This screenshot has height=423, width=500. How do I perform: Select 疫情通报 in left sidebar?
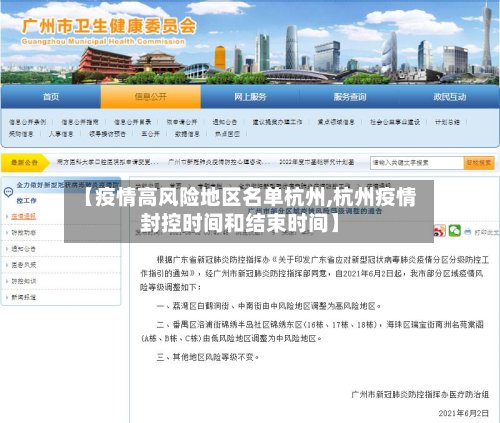(x=23, y=216)
